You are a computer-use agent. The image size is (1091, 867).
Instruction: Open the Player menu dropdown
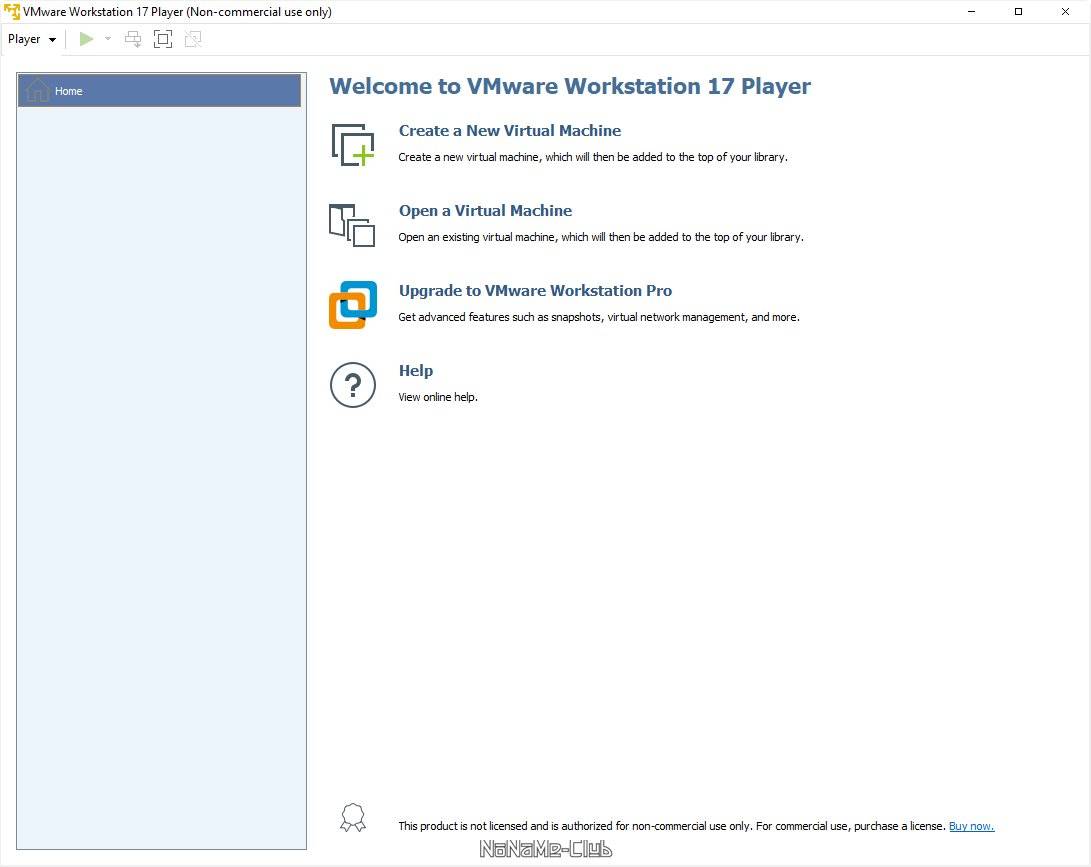(31, 39)
